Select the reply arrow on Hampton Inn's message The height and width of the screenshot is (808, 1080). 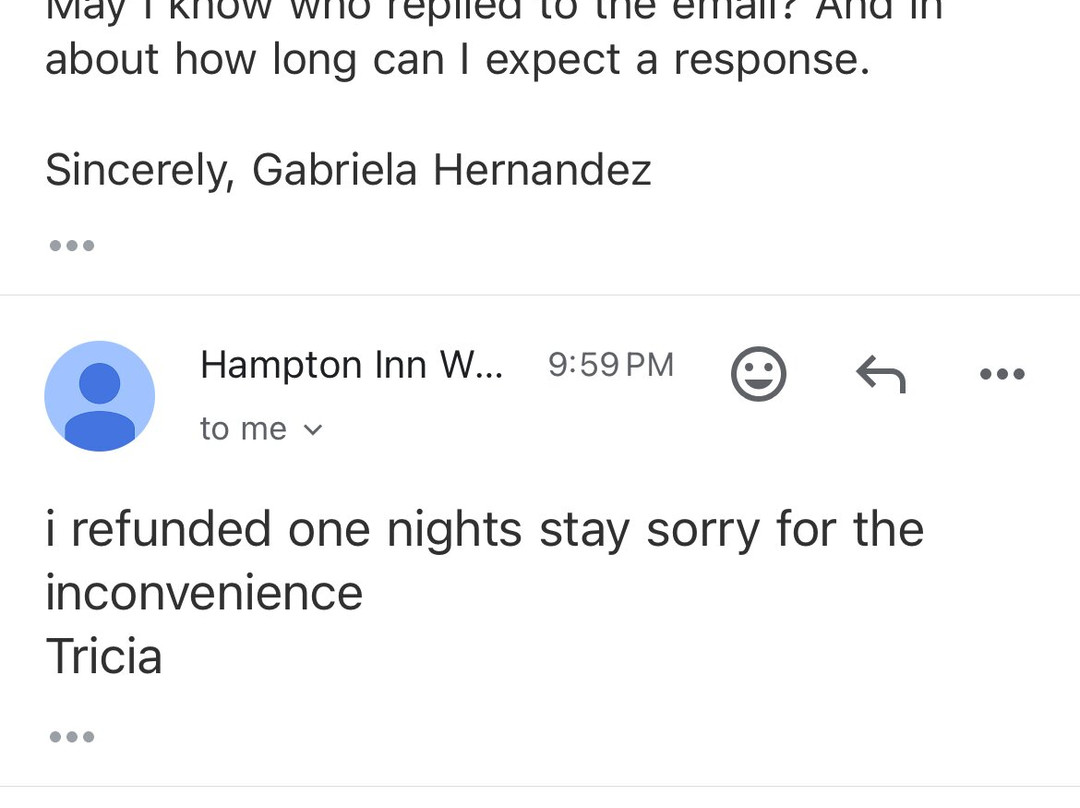pos(879,374)
